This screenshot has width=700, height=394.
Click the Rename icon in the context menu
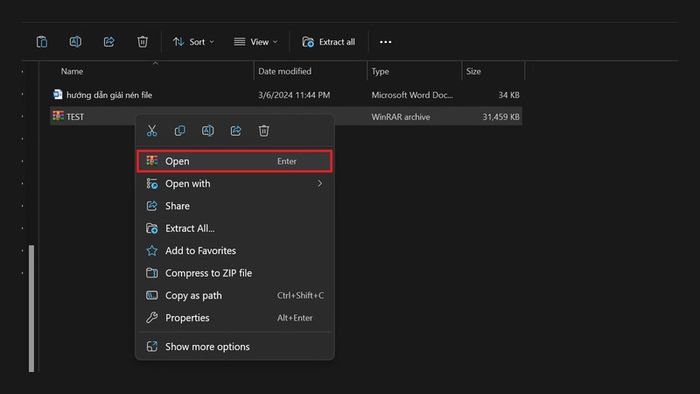pos(208,131)
